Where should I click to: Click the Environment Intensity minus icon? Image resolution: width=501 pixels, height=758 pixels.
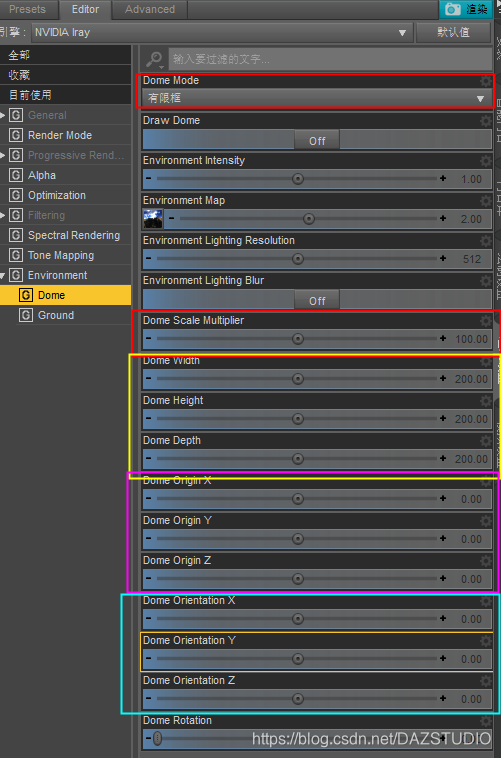pyautogui.click(x=148, y=179)
